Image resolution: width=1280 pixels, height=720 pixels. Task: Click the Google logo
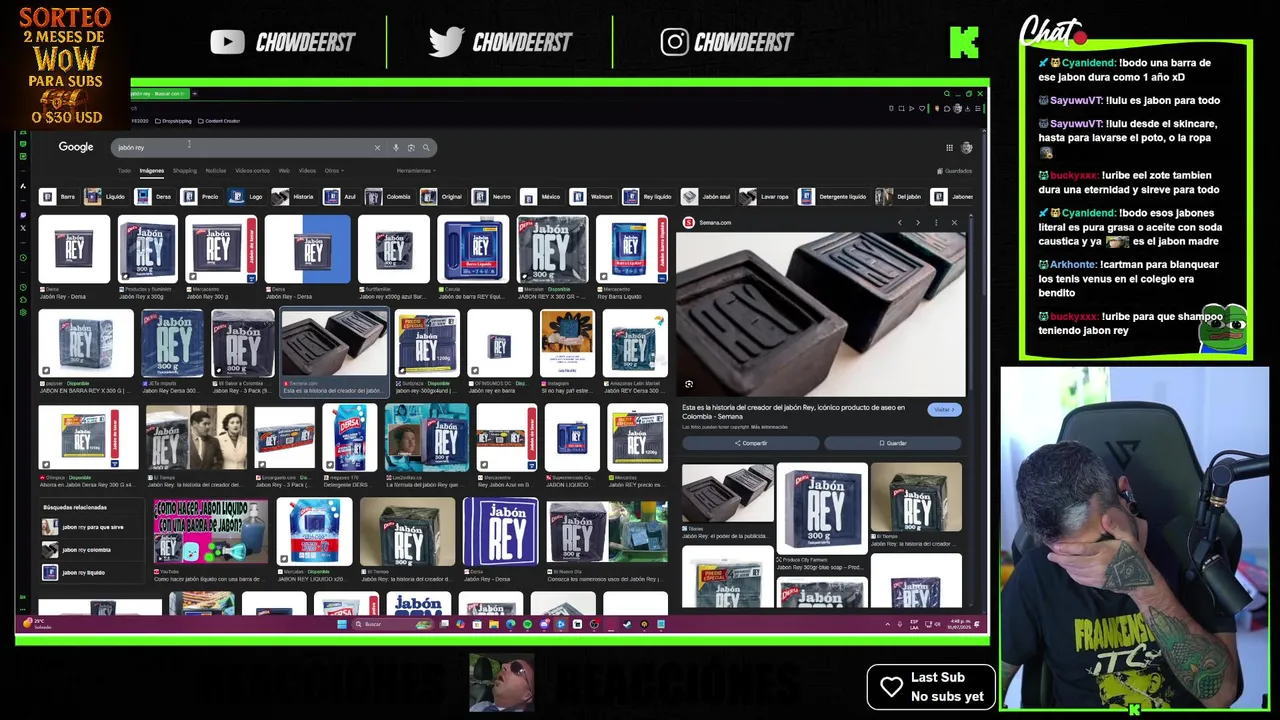tap(76, 147)
